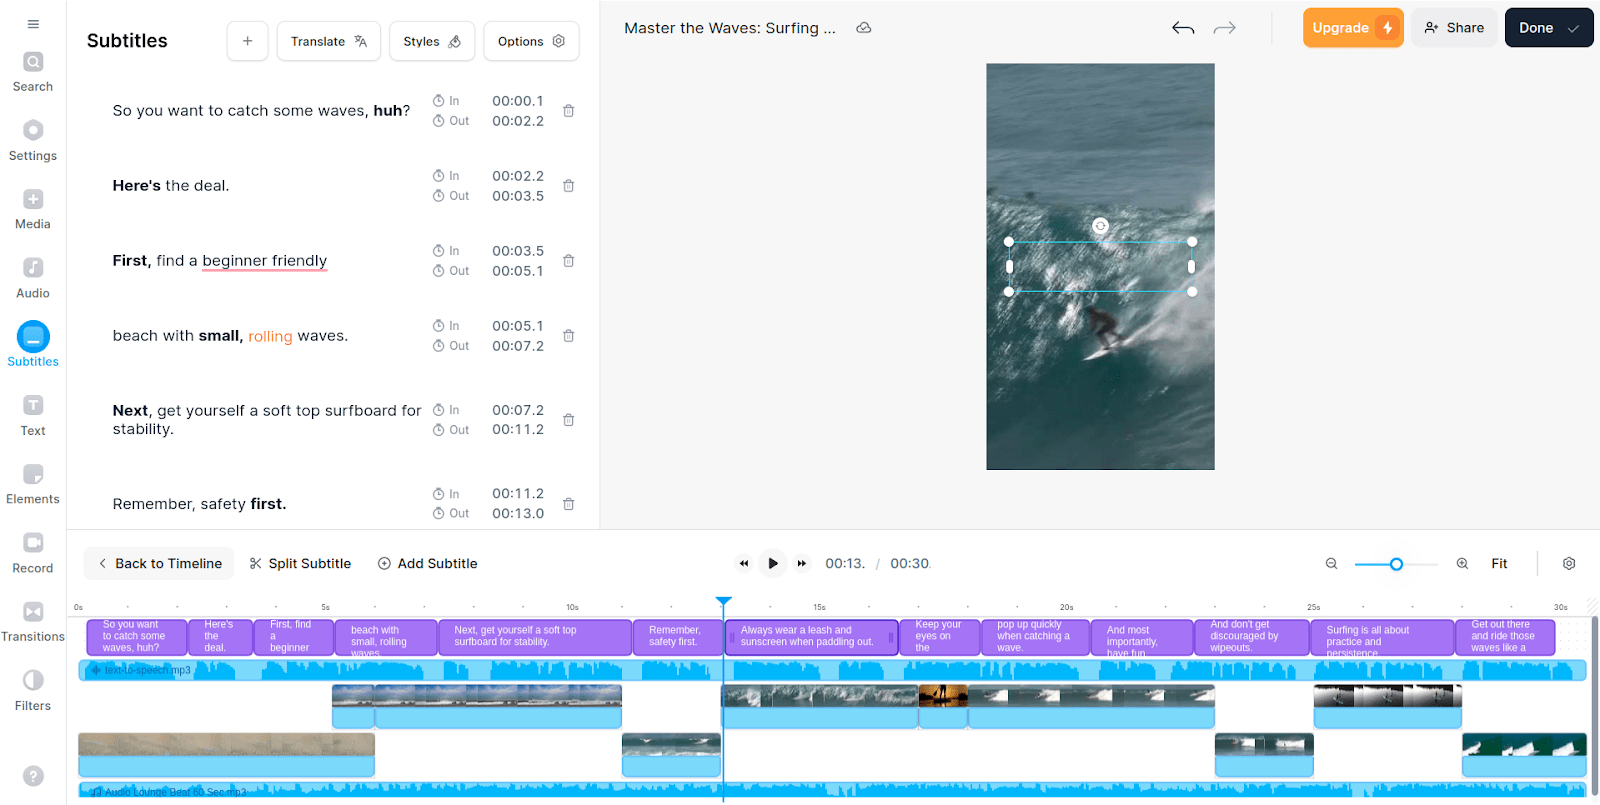Open the Audio panel in sidebar
This screenshot has height=805, width=1600.
coord(33,279)
